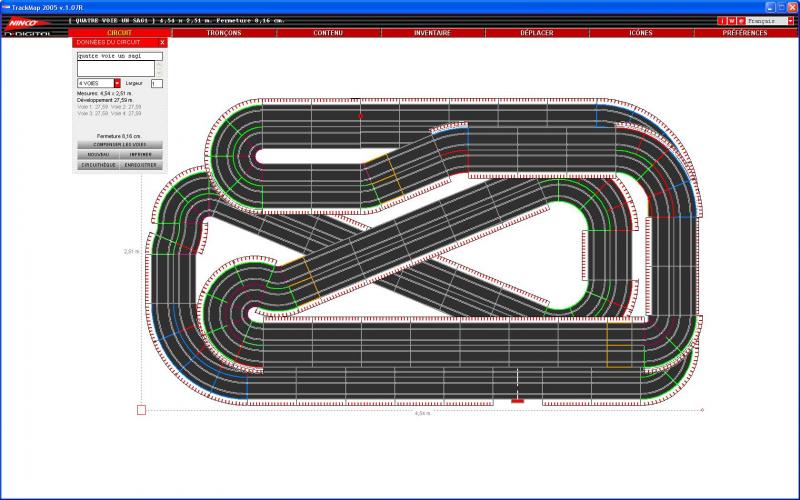Open the CIRCUIT menu

click(x=119, y=33)
